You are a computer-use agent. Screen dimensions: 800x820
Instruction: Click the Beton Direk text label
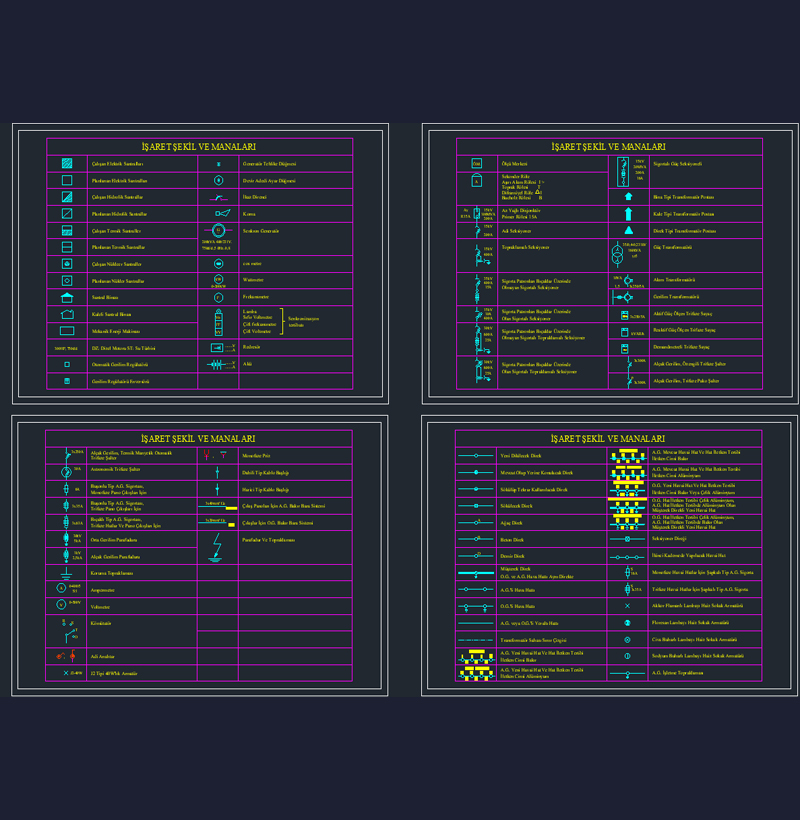coord(512,539)
